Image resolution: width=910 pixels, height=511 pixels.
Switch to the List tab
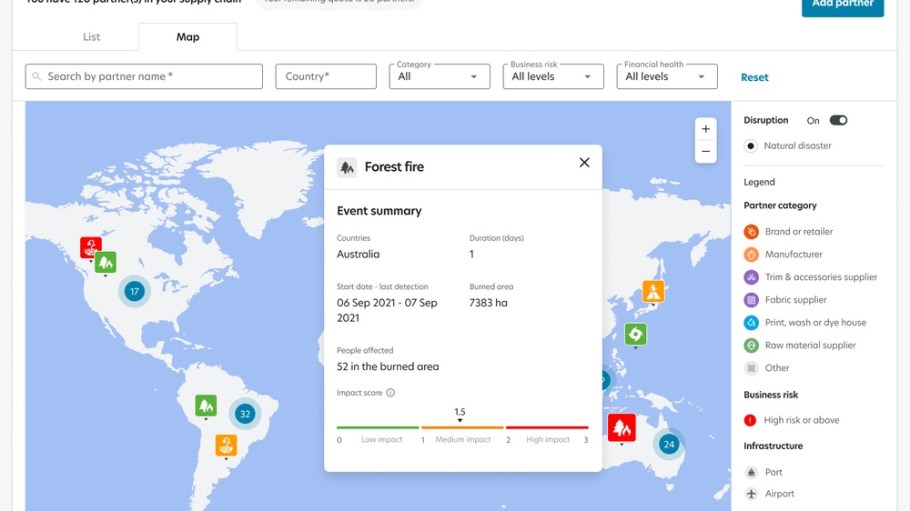point(91,37)
